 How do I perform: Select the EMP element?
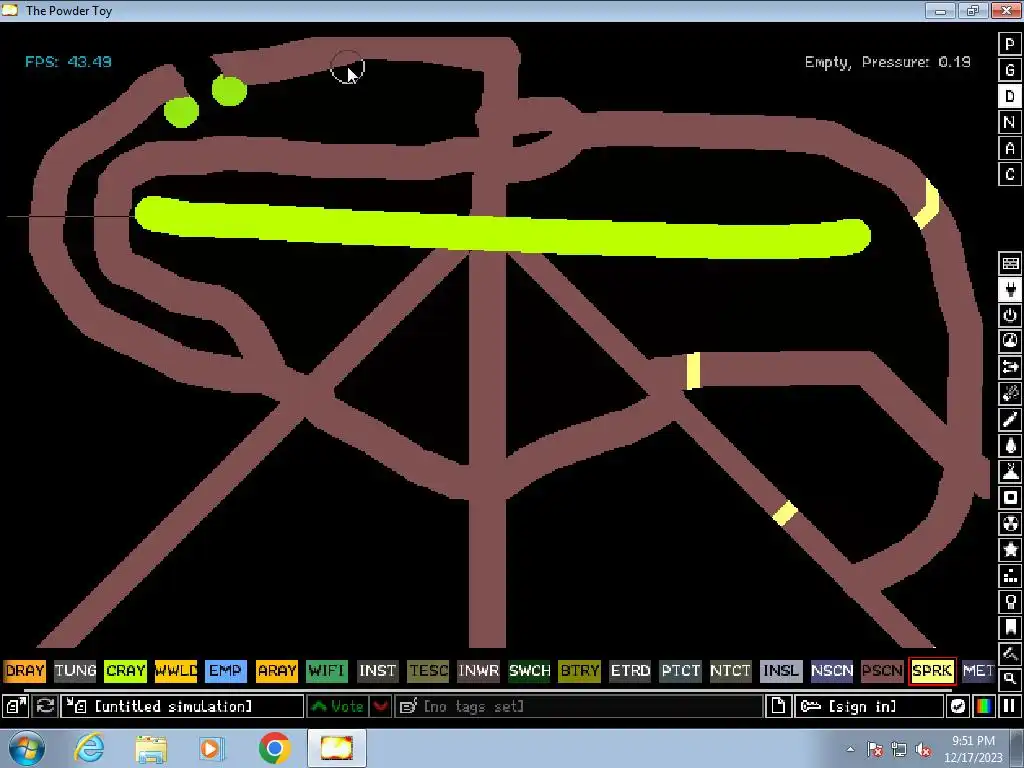click(x=226, y=671)
